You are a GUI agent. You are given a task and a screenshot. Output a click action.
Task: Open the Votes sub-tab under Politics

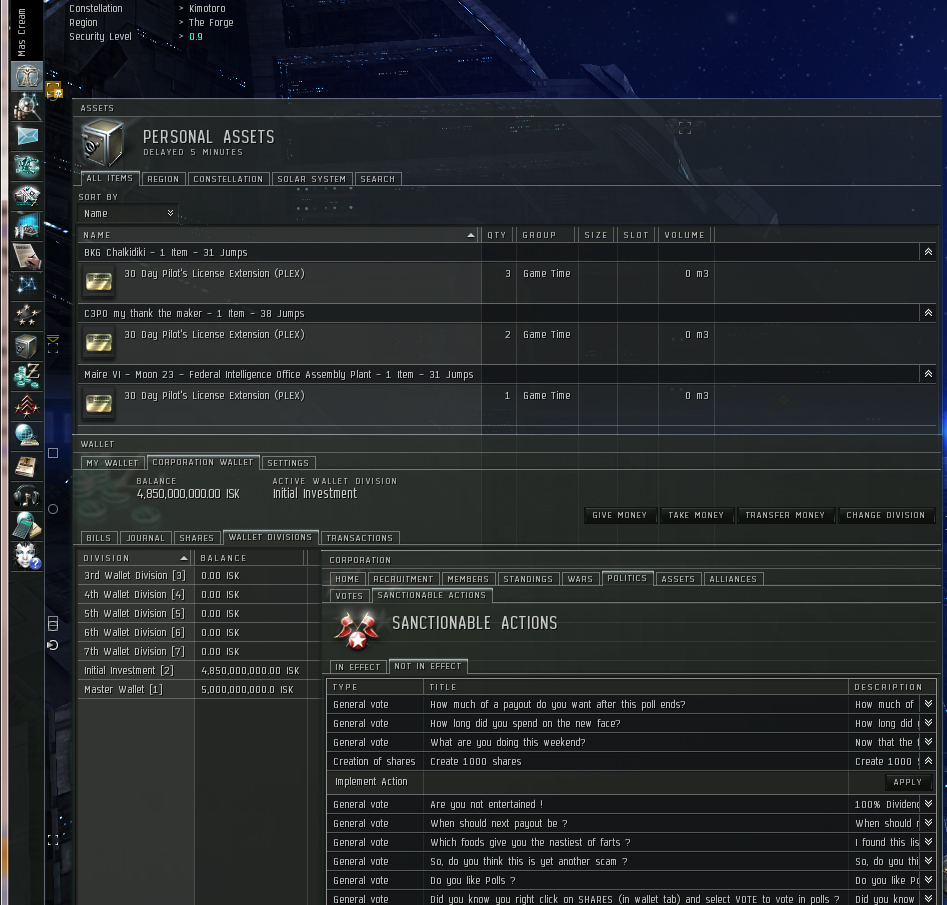point(349,596)
